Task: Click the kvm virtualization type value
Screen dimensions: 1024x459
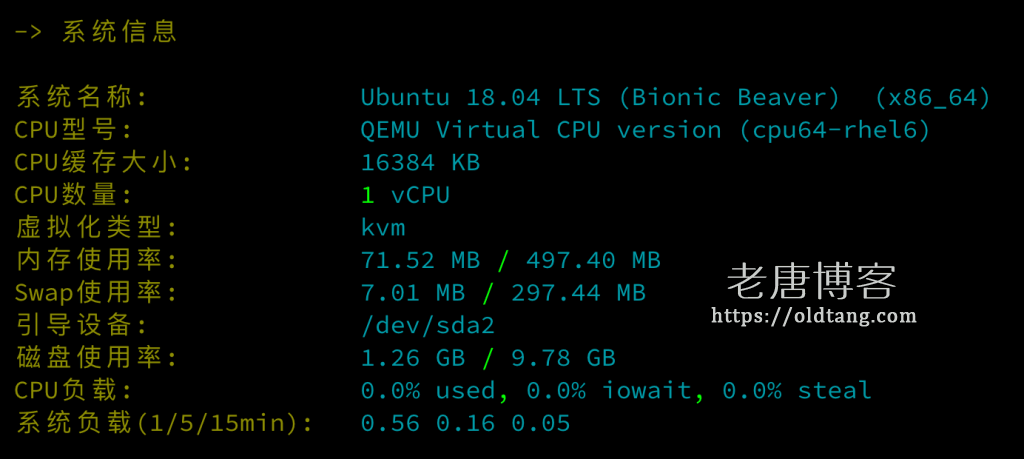Action: 383,228
